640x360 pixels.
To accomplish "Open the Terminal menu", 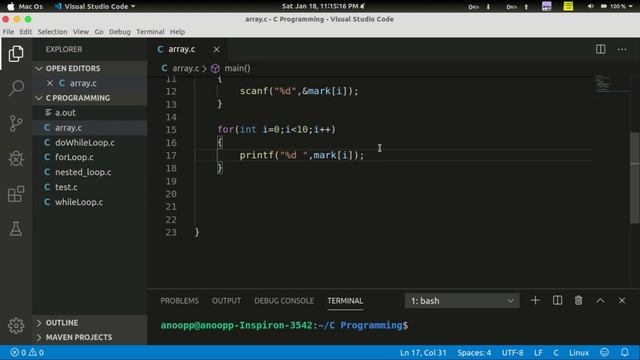I will (150, 31).
